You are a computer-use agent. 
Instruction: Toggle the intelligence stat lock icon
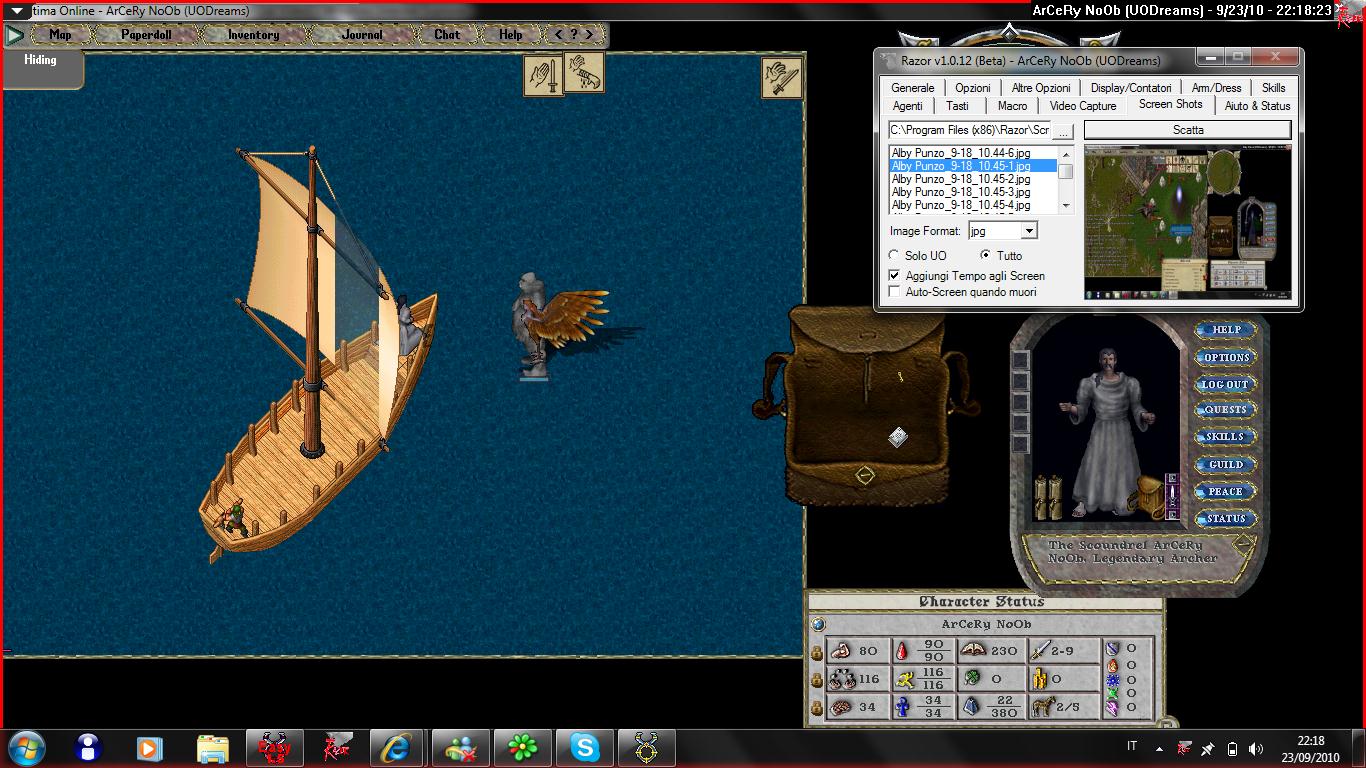click(x=817, y=708)
